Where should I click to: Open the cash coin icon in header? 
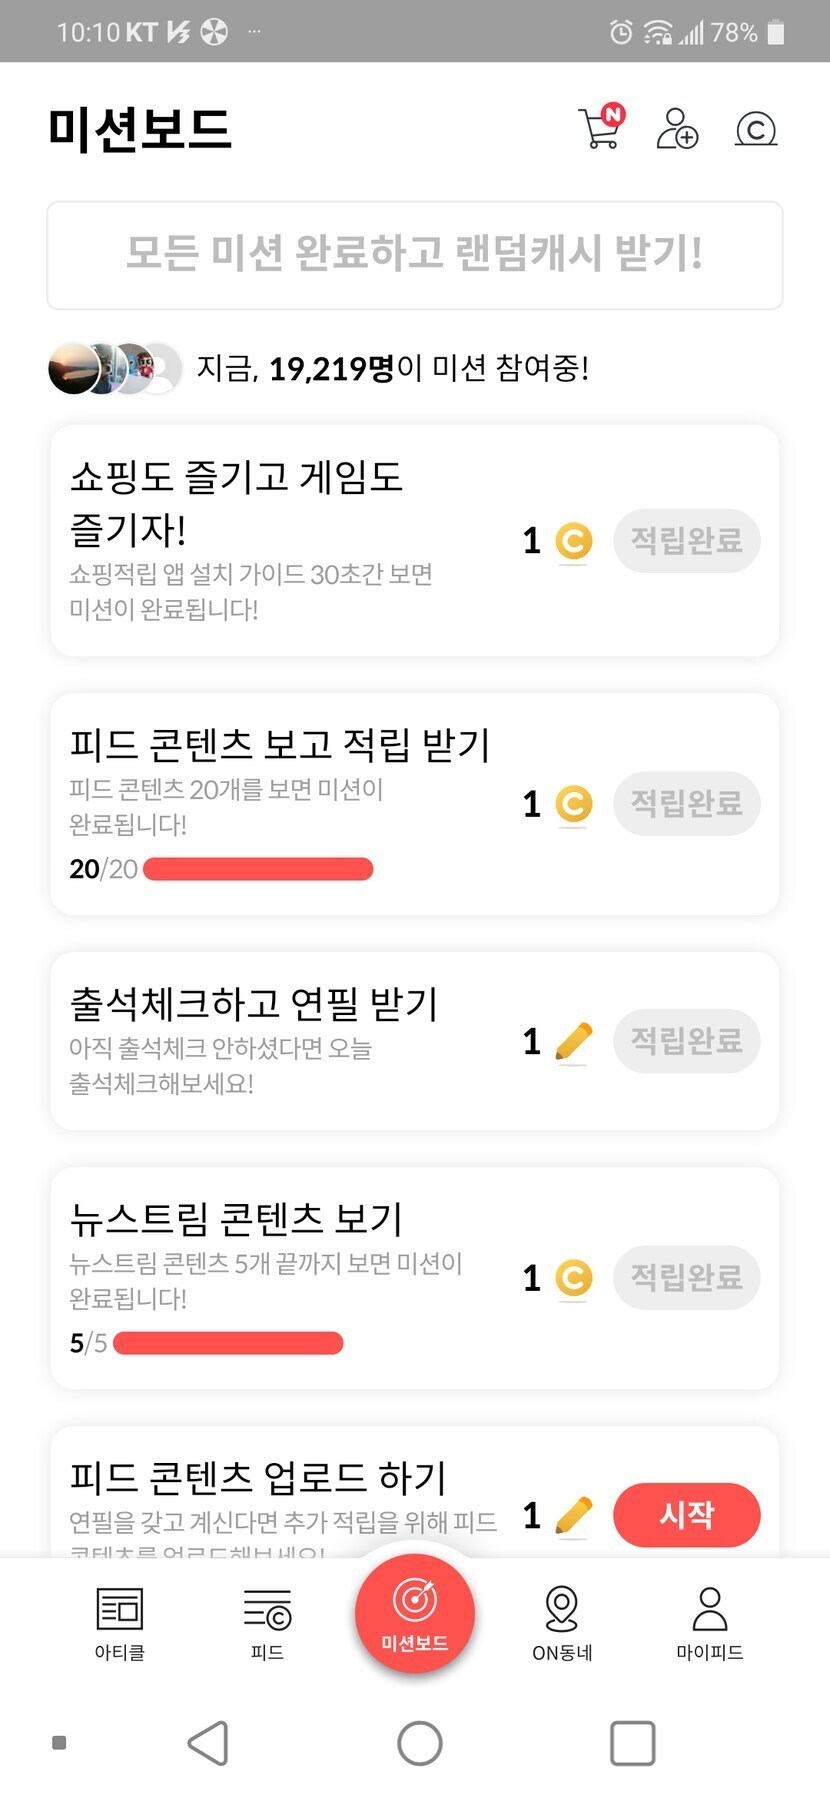click(756, 129)
